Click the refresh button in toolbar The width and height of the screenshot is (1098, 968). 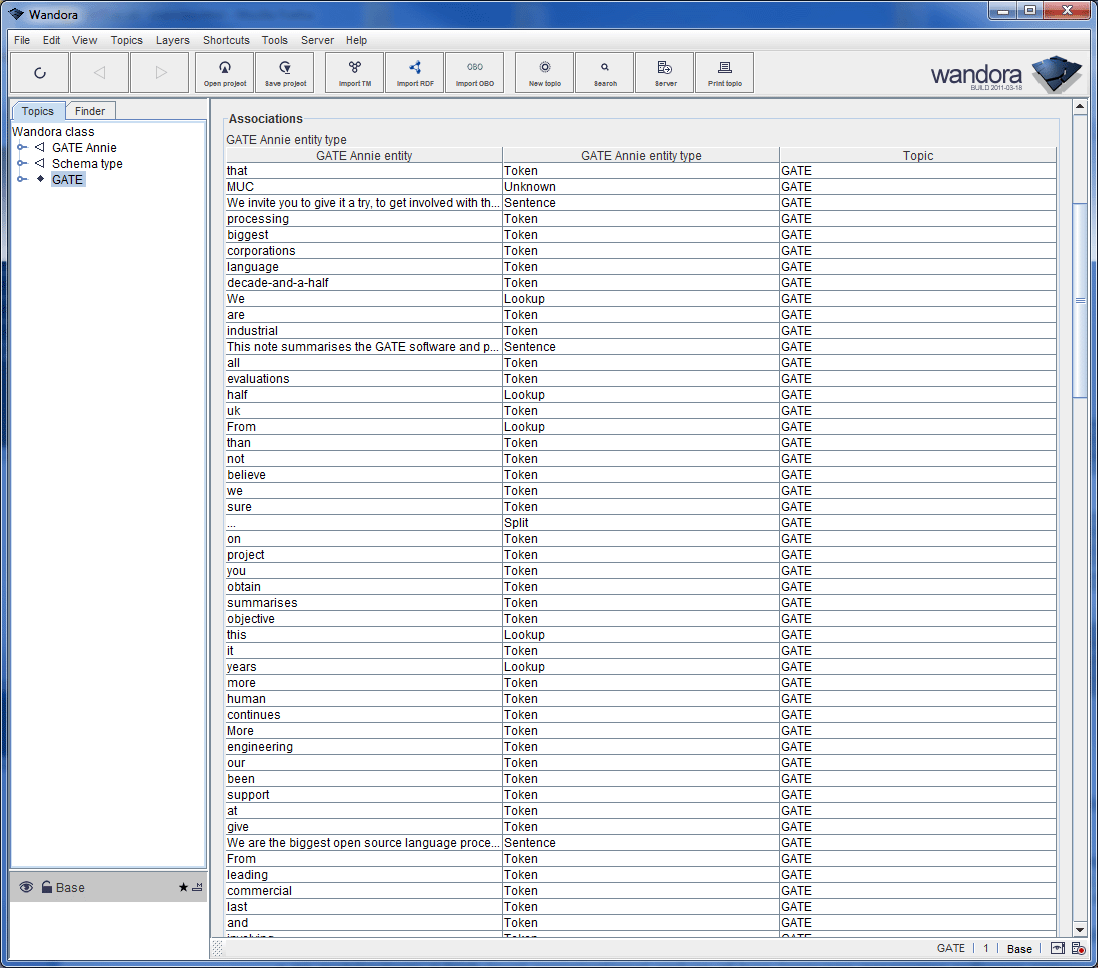40,73
